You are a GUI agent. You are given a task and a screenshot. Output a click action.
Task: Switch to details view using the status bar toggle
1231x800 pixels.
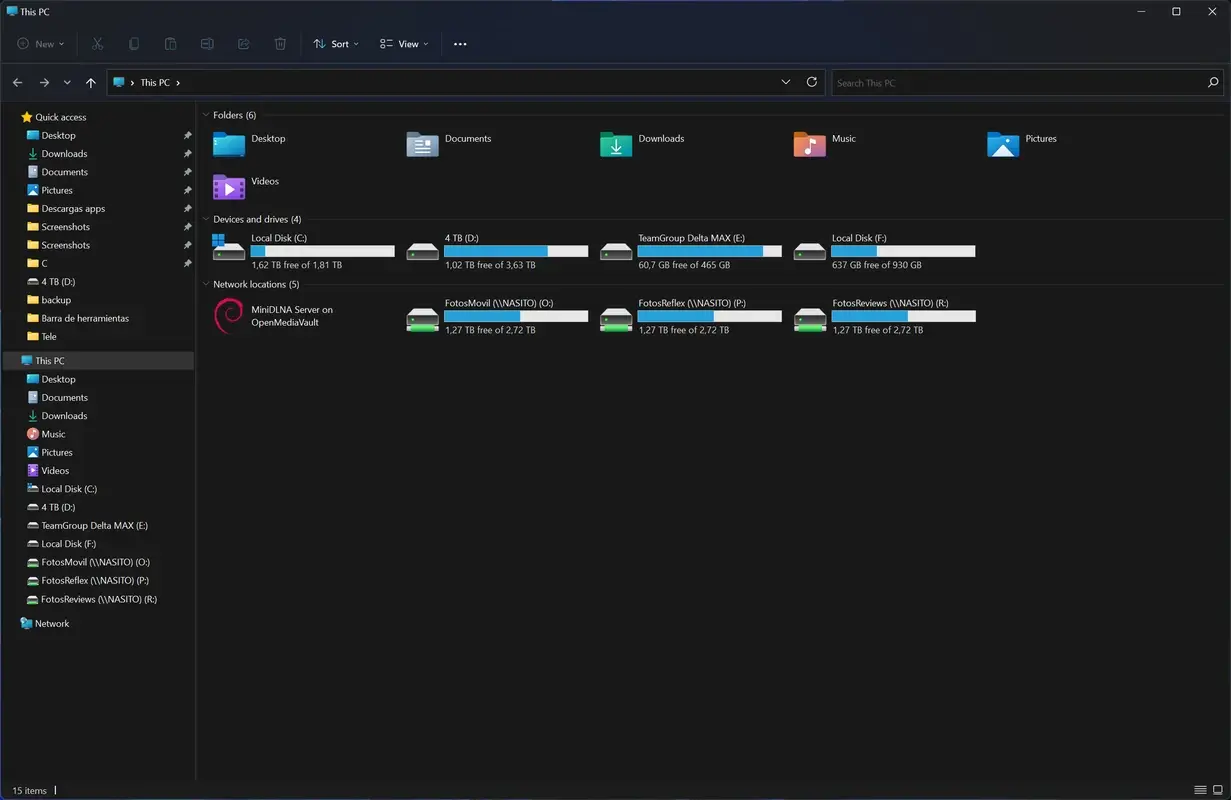pos(1200,790)
